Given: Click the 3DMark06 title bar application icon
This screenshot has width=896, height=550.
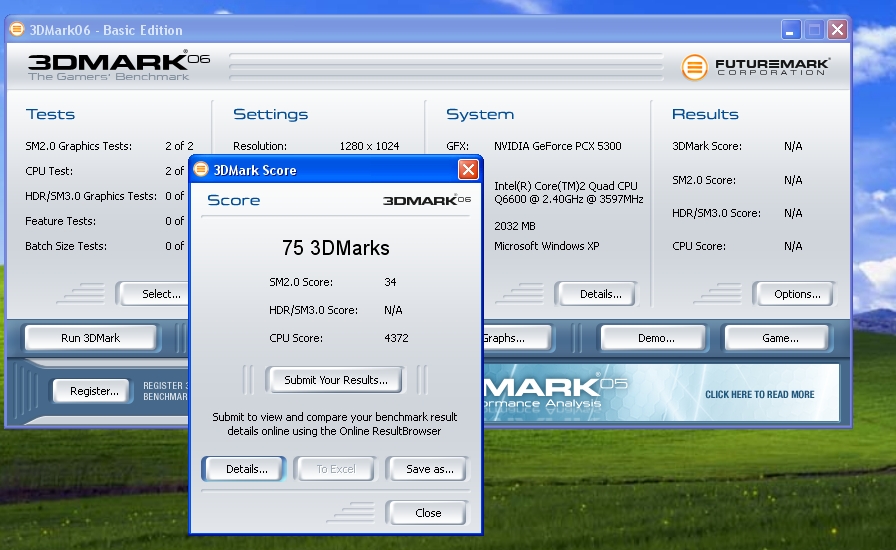Looking at the screenshot, I should click(x=17, y=29).
